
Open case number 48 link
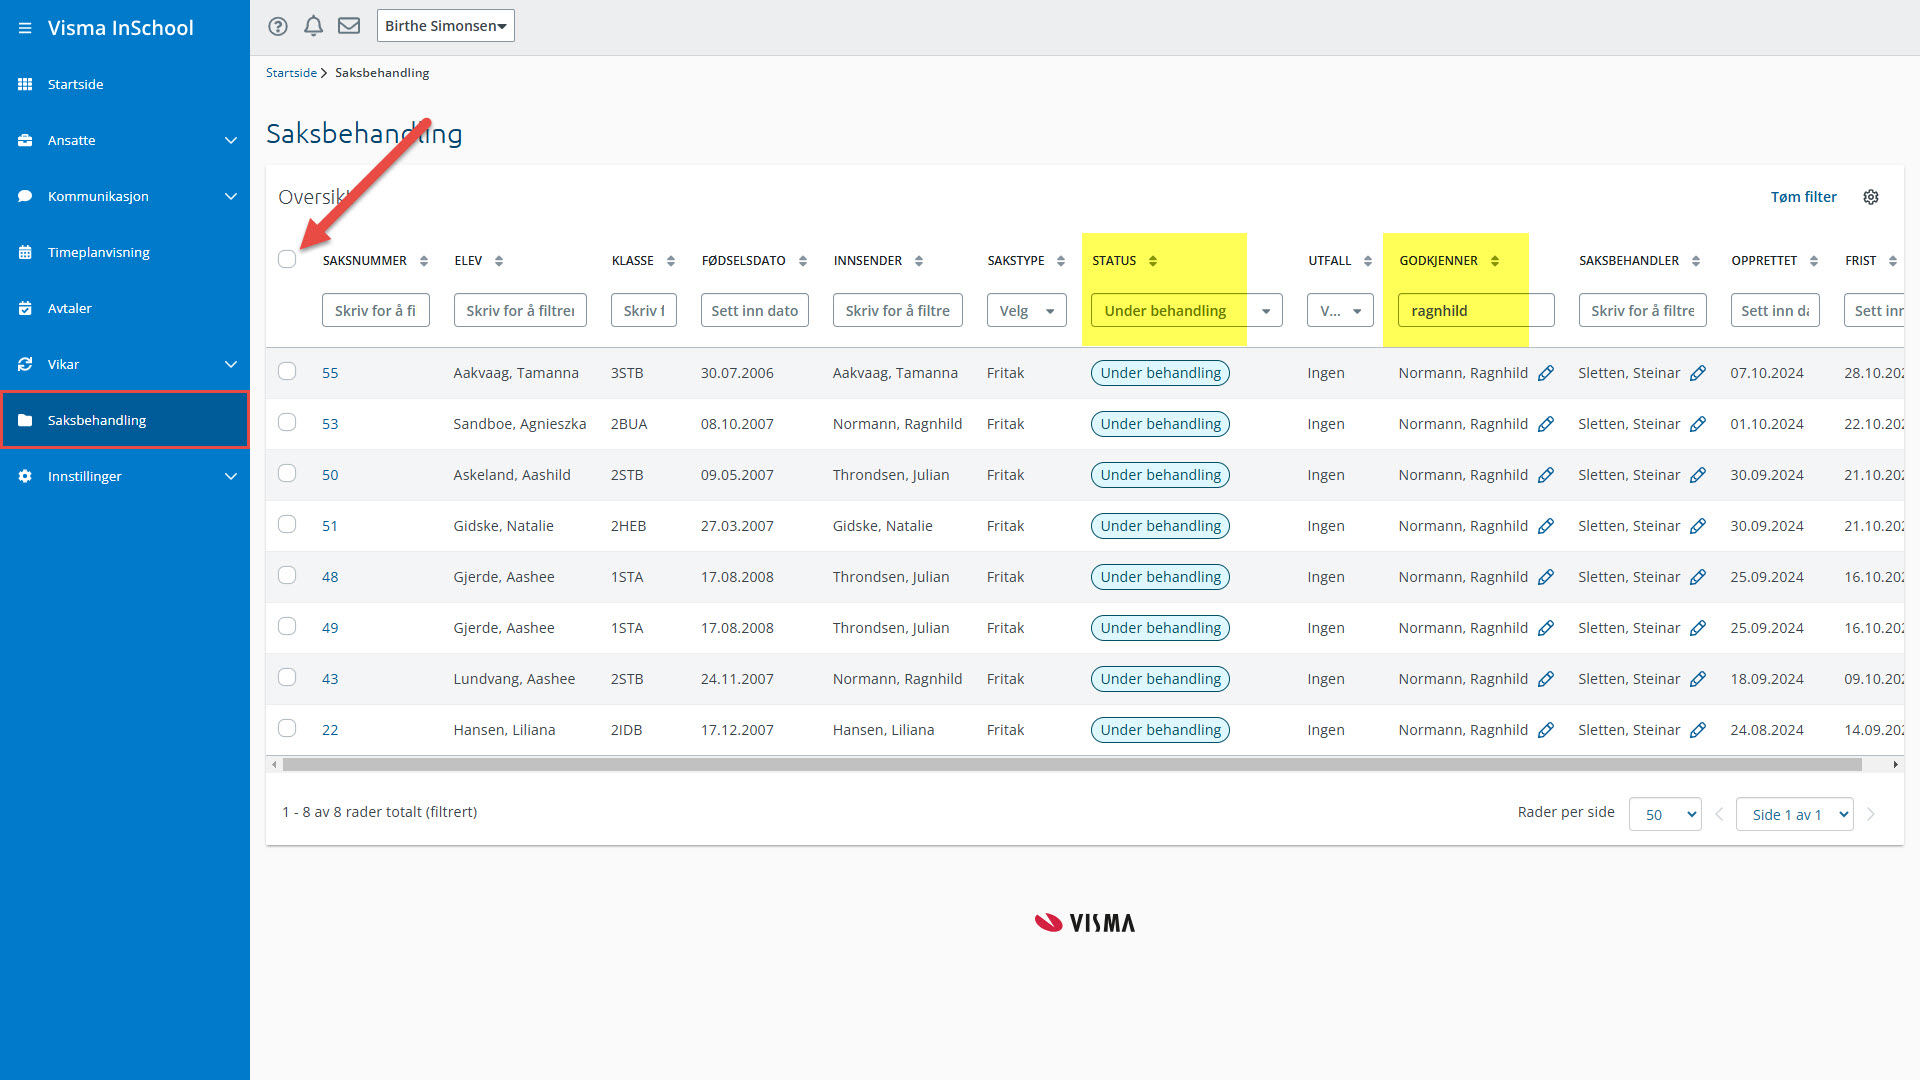click(330, 577)
